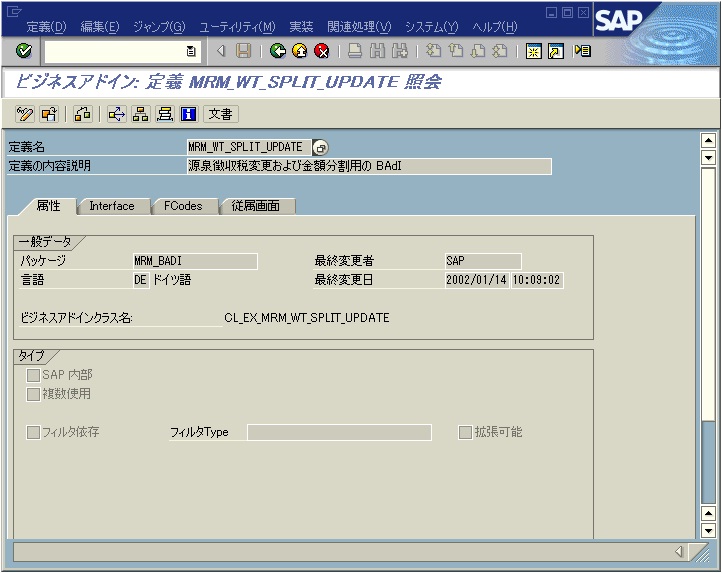Click the Create new session icon
Screen dimensions: 722x573
pyautogui.click(x=535, y=51)
